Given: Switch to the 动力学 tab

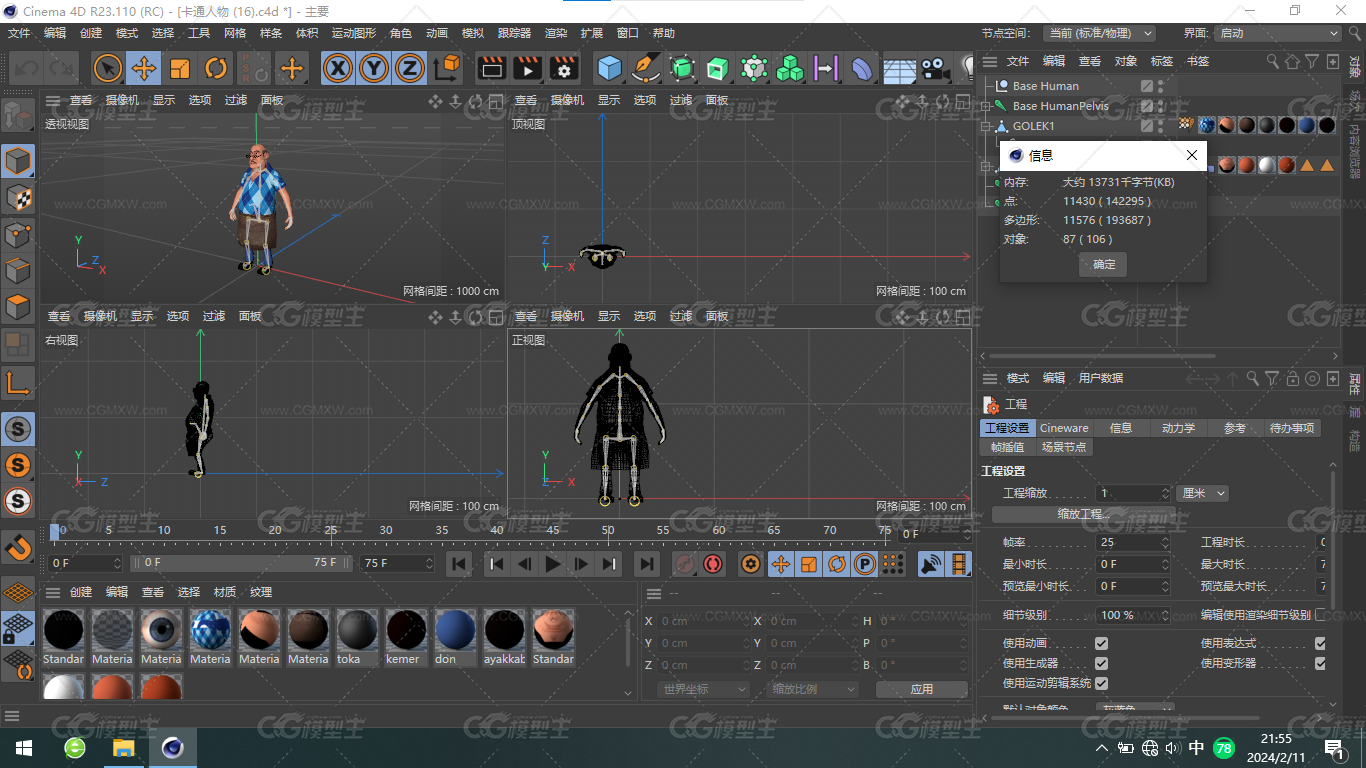Looking at the screenshot, I should pos(1178,428).
